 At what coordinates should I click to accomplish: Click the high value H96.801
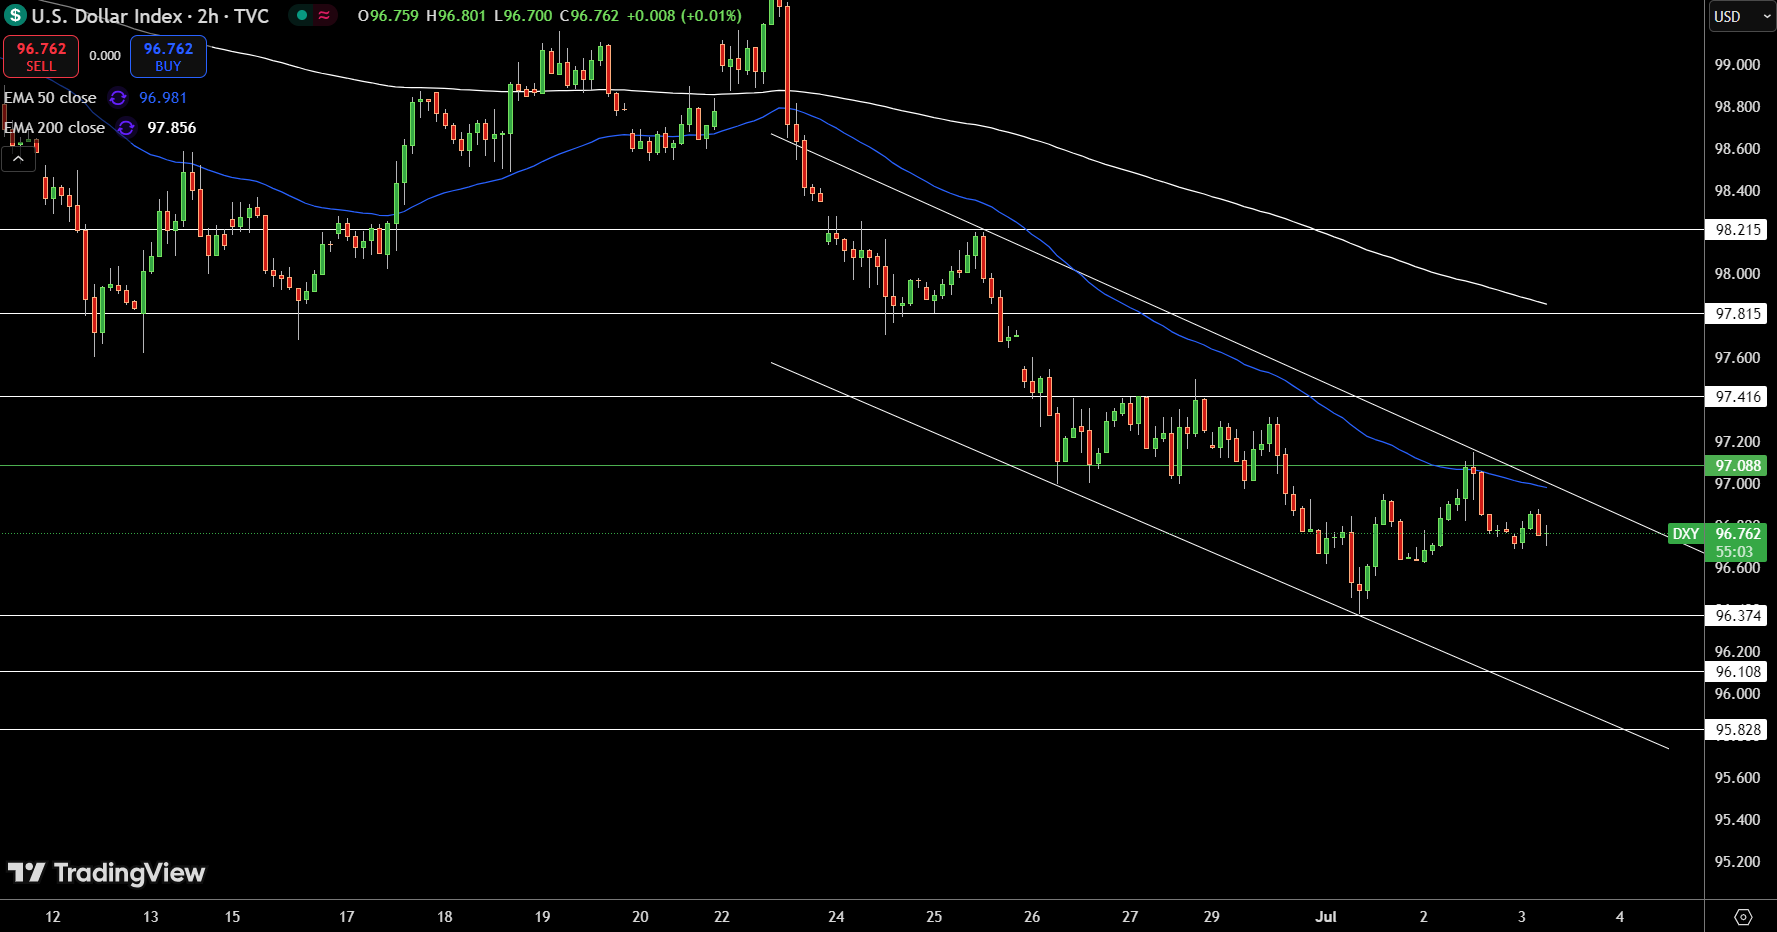[x=457, y=16]
